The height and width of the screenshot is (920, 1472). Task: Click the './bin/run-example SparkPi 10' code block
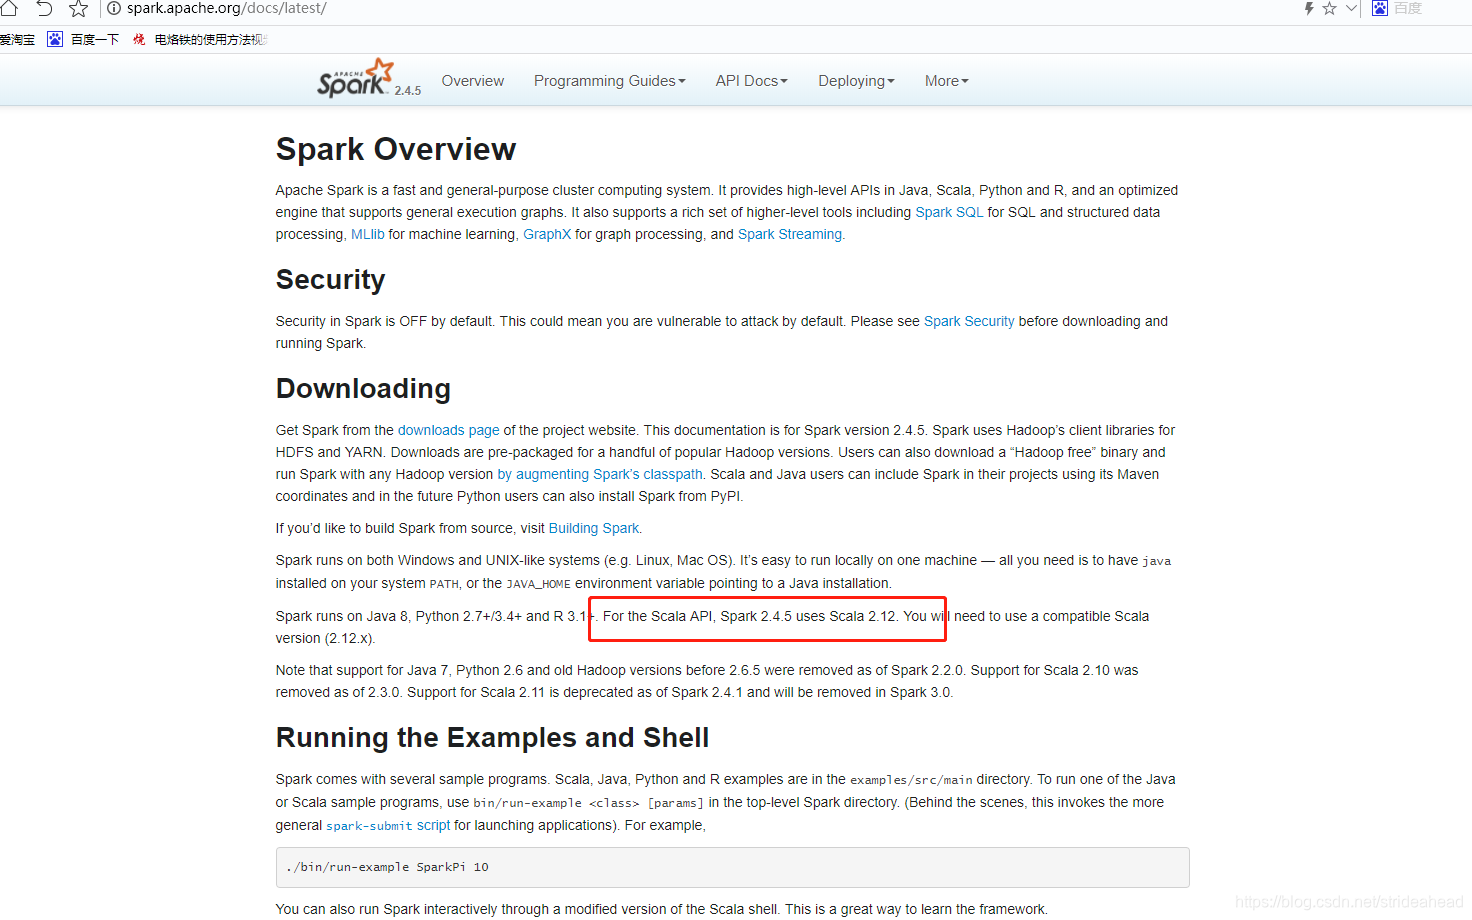coord(733,867)
